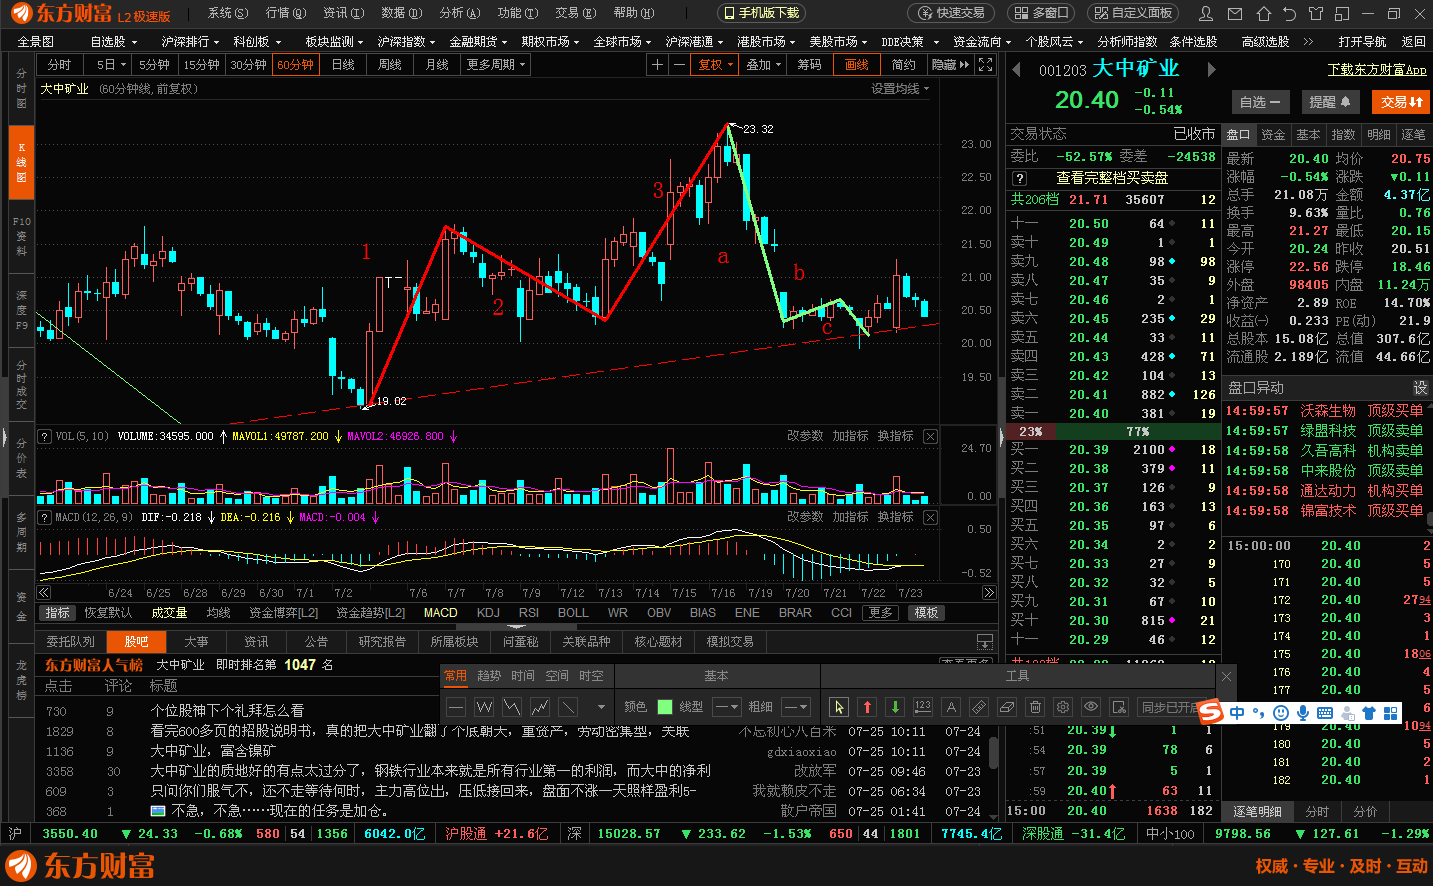Insert a red up arrow marker
Screen dimensions: 1433x886
pyautogui.click(x=867, y=707)
